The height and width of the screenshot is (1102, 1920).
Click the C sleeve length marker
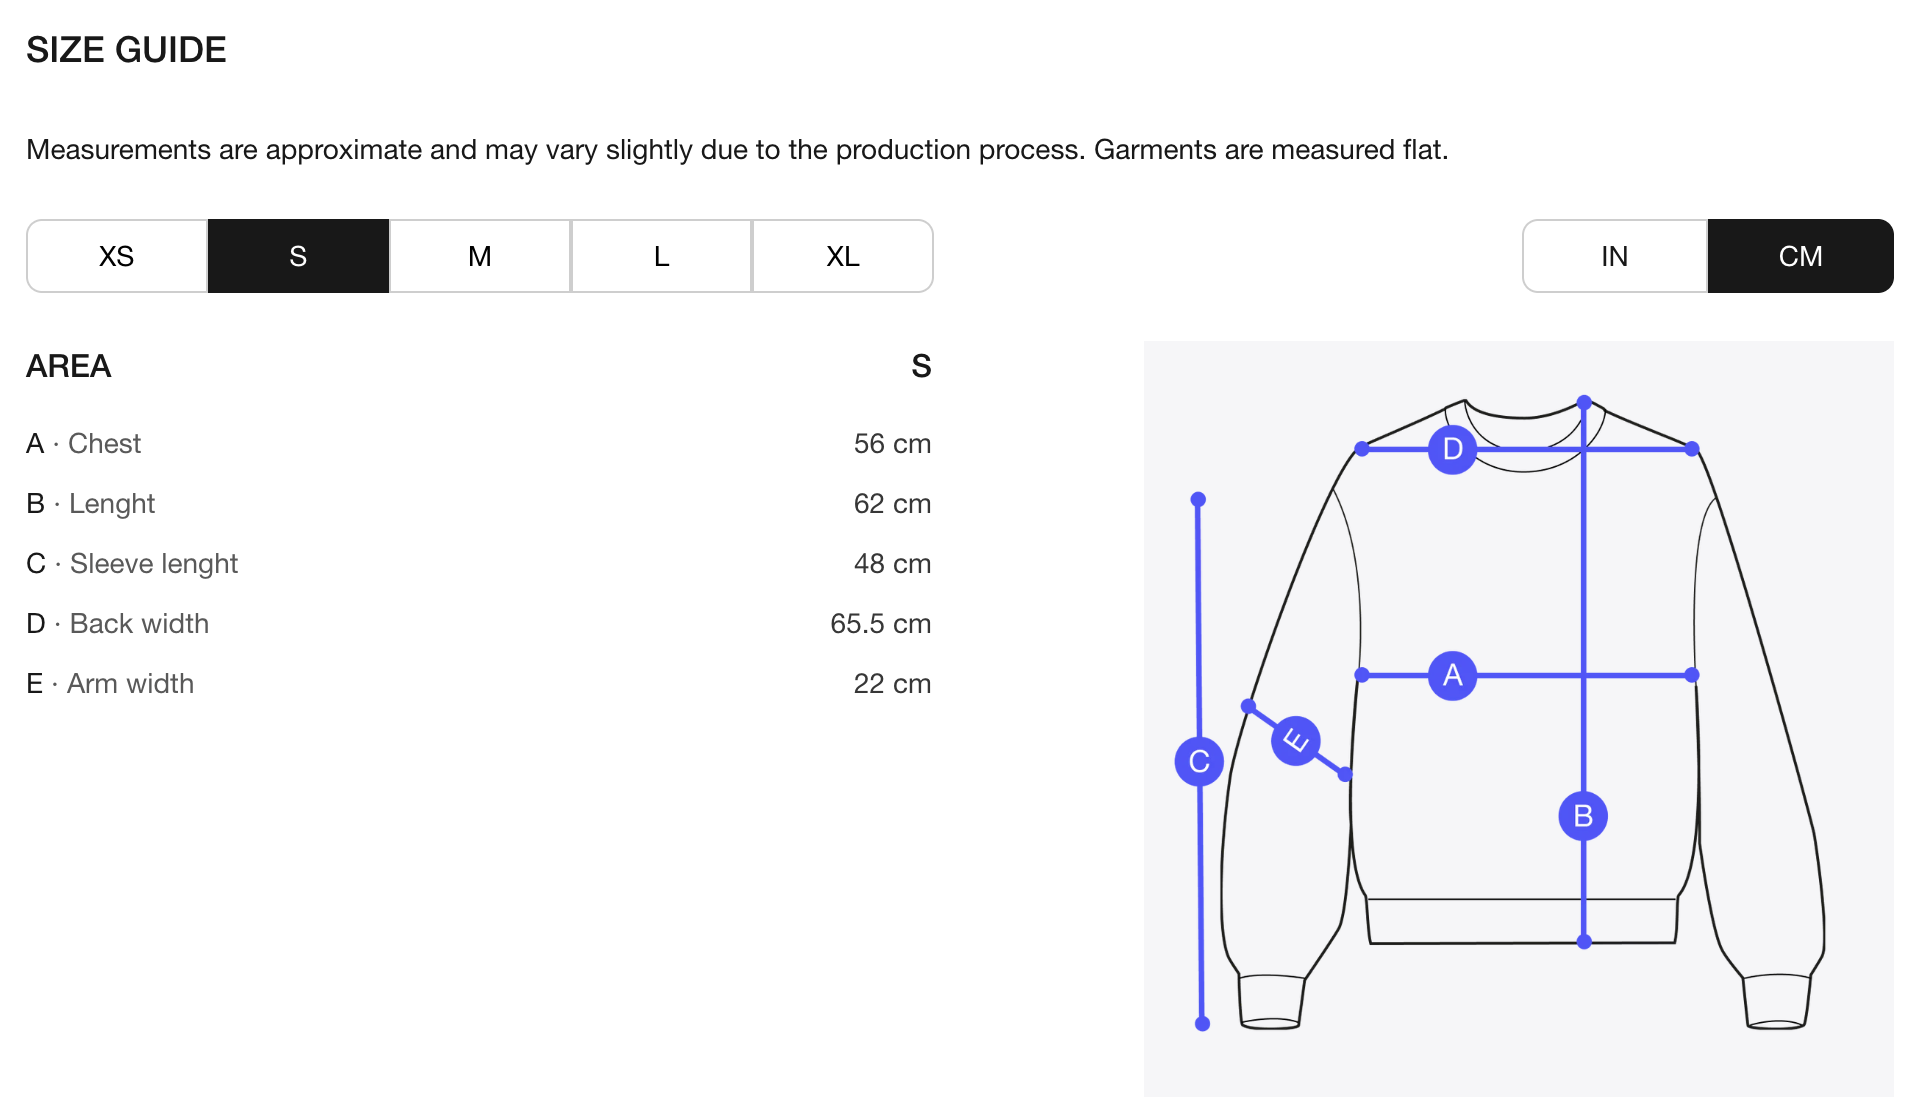pyautogui.click(x=1199, y=762)
